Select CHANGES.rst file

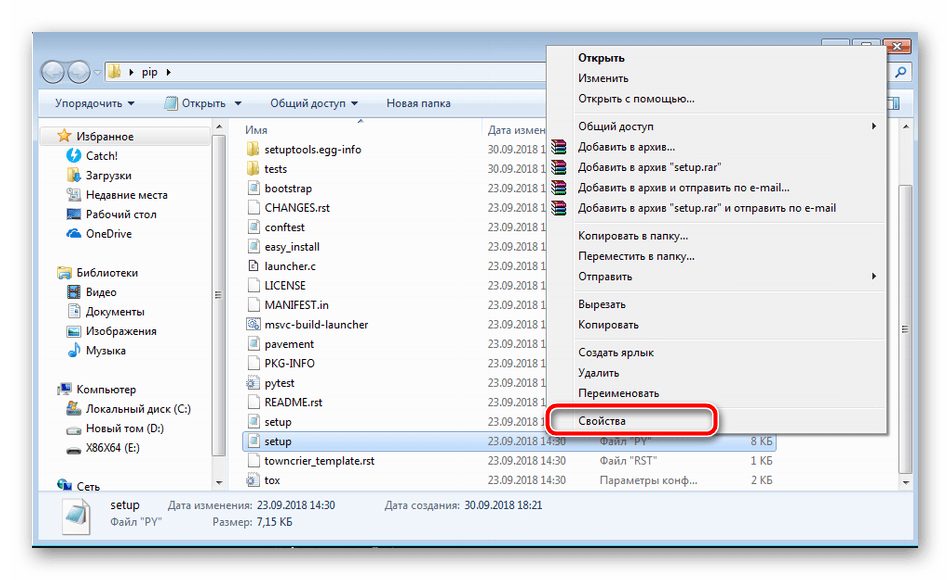coord(297,207)
